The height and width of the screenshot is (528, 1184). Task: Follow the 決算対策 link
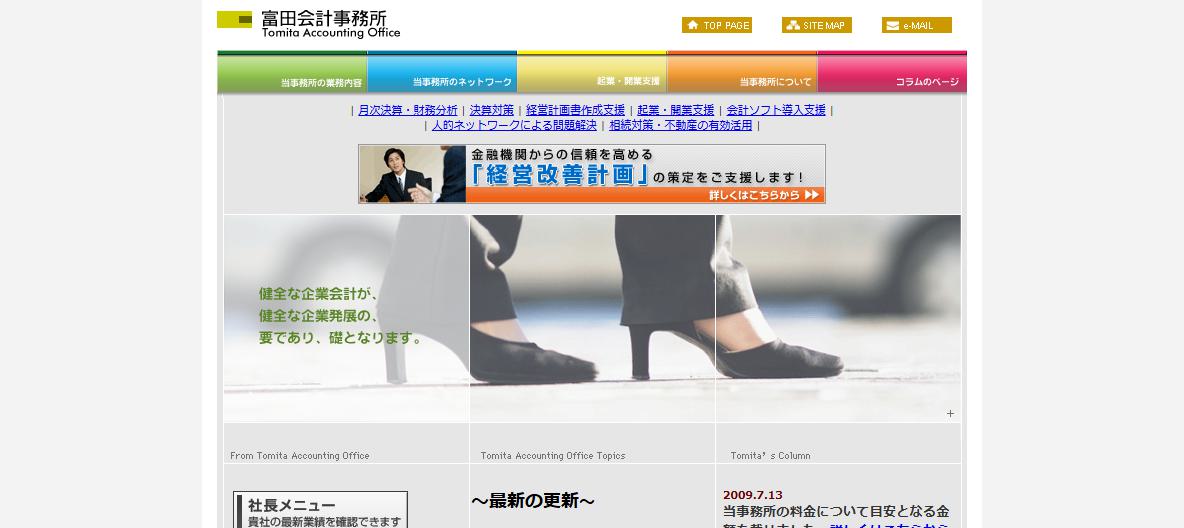492,110
